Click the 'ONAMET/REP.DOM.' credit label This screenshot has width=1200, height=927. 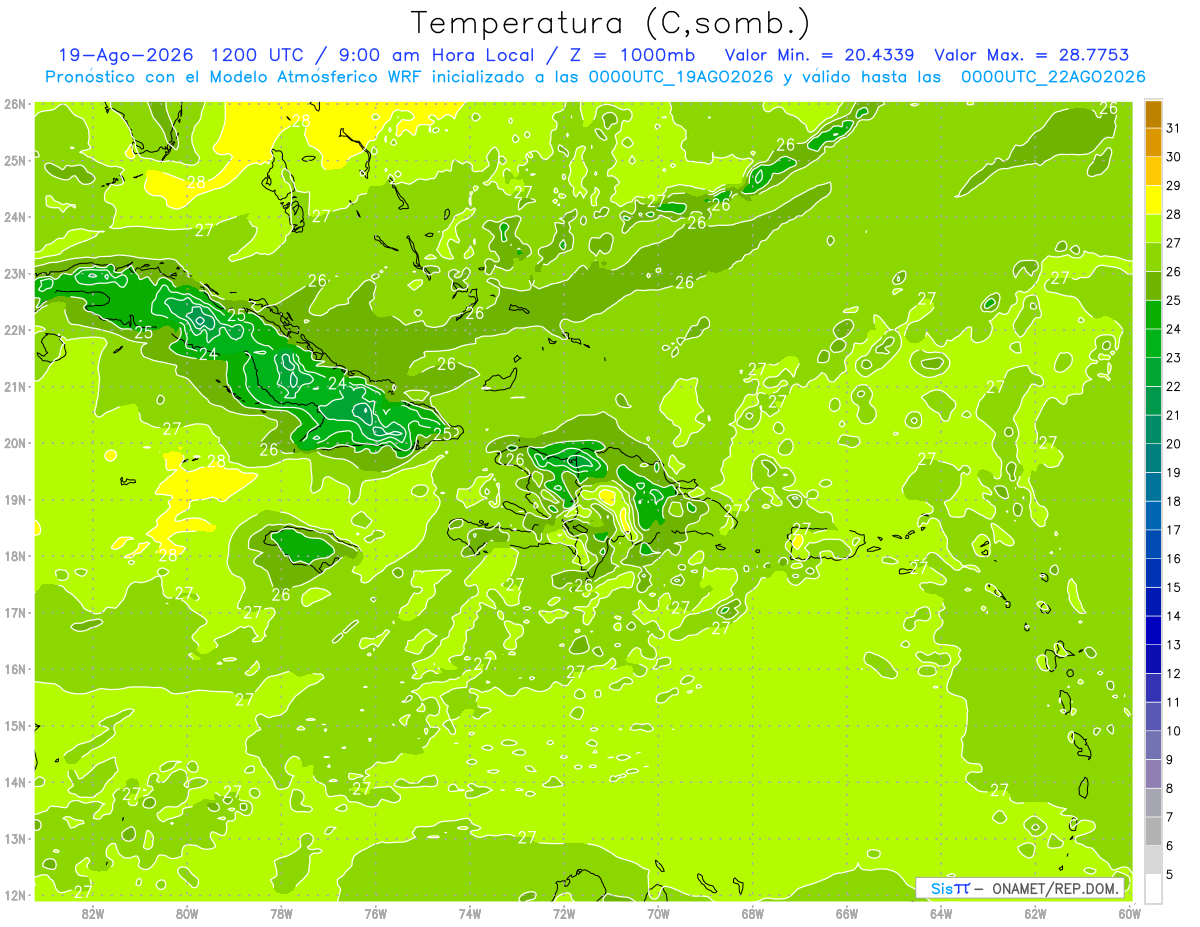tap(1056, 888)
